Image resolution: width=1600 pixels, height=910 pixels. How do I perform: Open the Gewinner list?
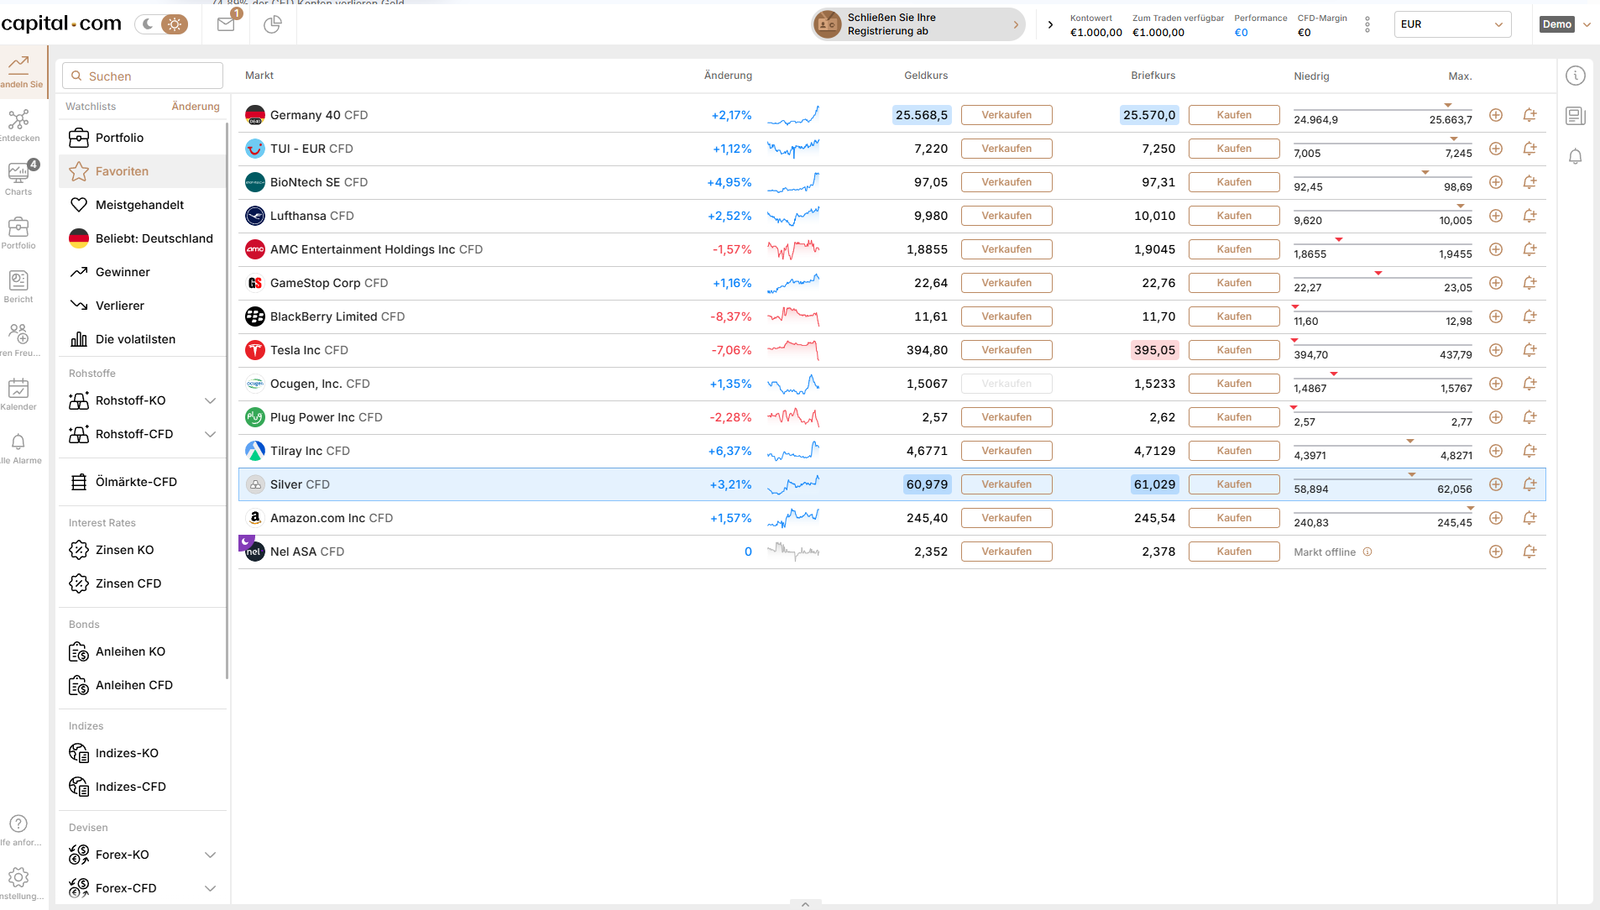pos(142,272)
